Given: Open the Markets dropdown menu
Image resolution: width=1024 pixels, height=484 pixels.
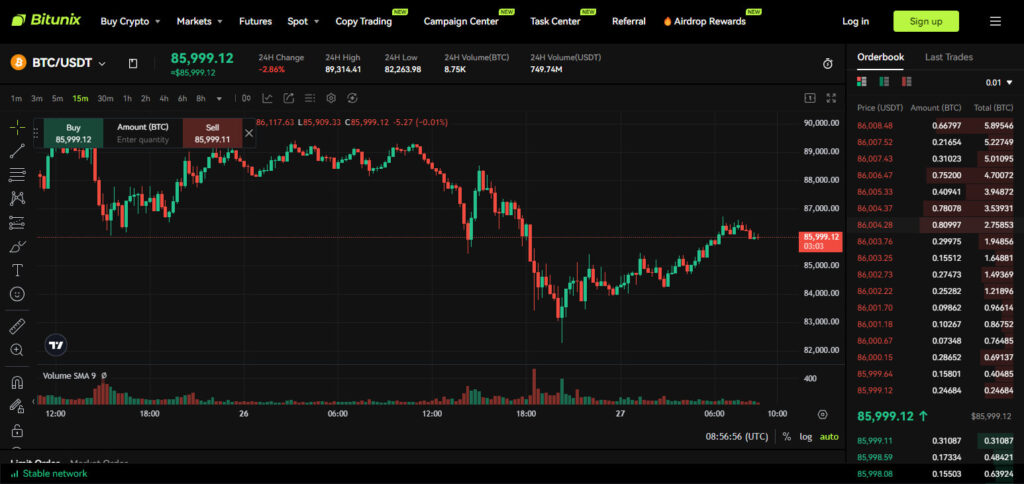Looking at the screenshot, I should click(x=199, y=22).
